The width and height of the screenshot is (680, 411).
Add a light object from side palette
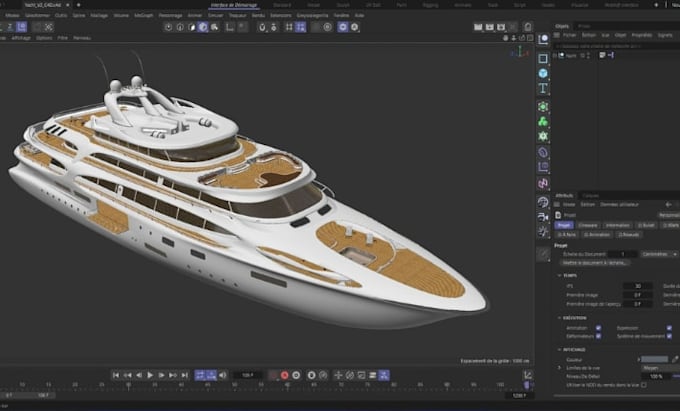point(543,232)
